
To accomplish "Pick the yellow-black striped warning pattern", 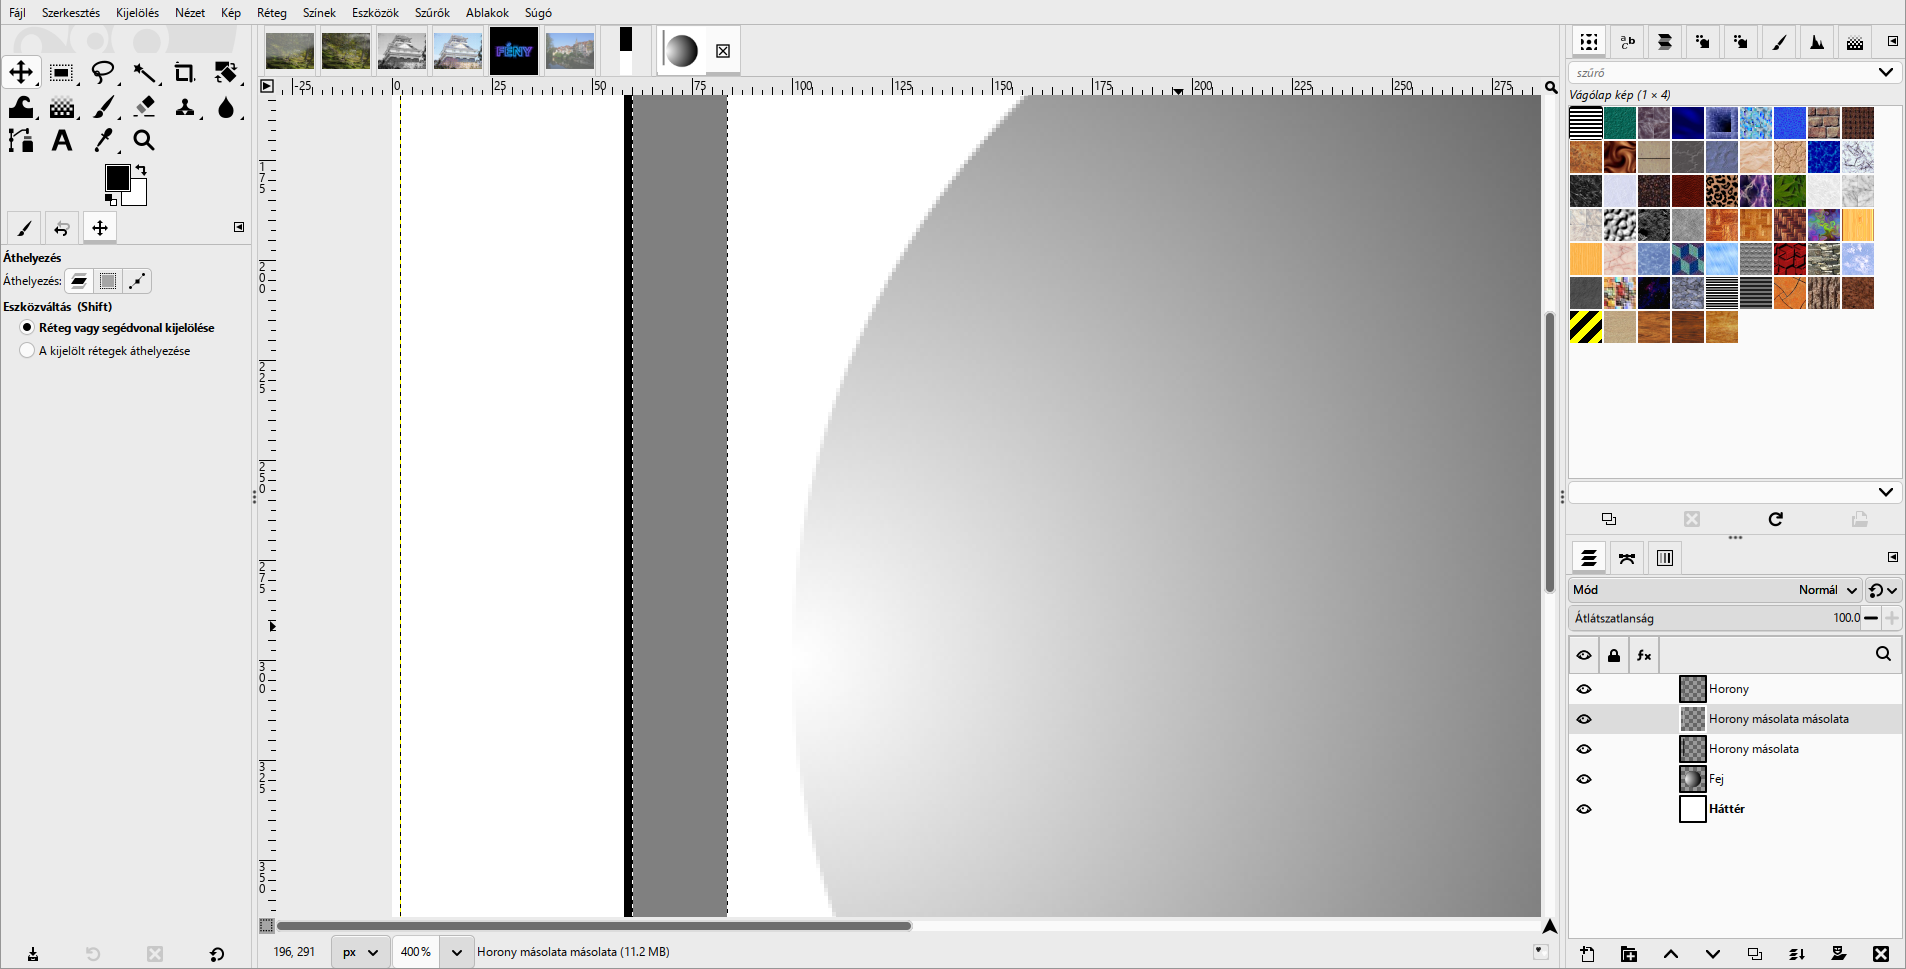I will click(1586, 327).
